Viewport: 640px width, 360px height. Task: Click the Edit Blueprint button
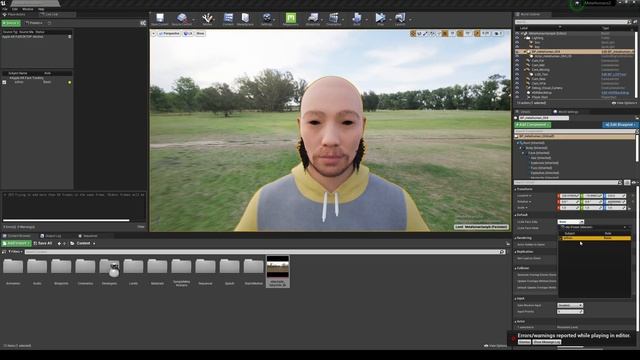point(620,124)
